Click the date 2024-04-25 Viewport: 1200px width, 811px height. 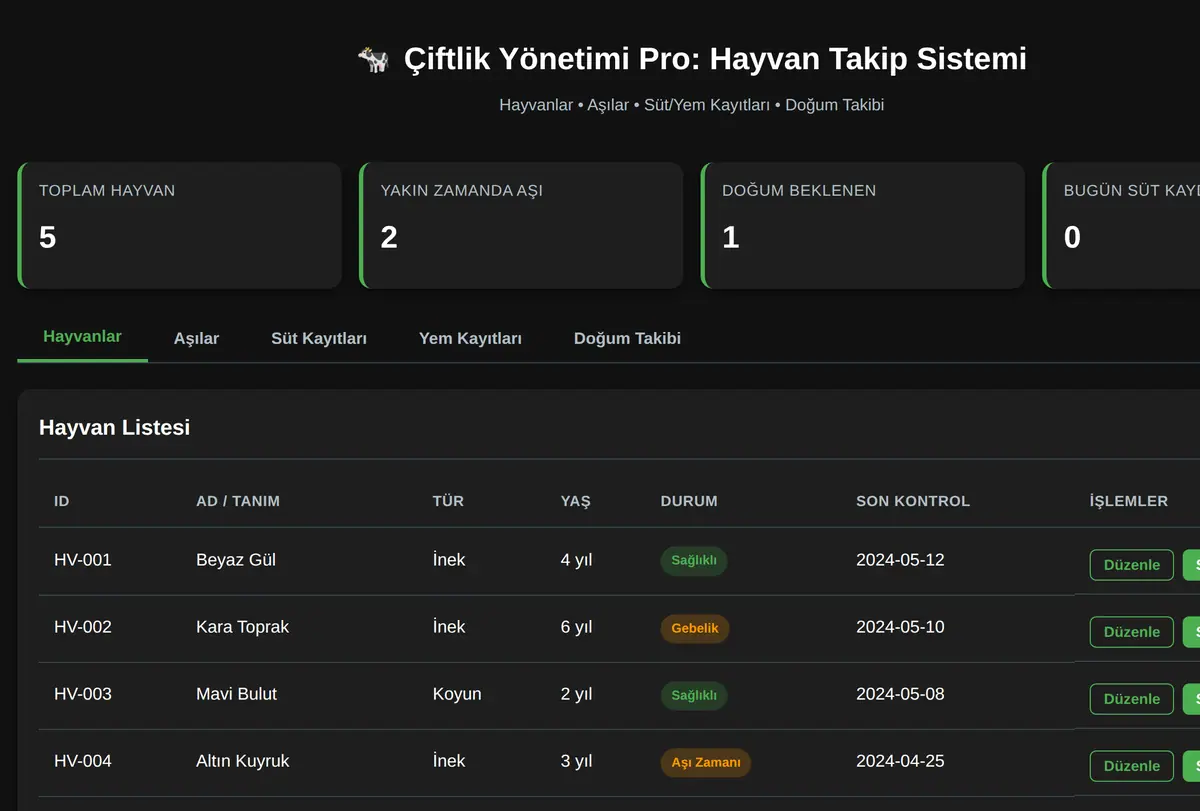pyautogui.click(x=900, y=761)
